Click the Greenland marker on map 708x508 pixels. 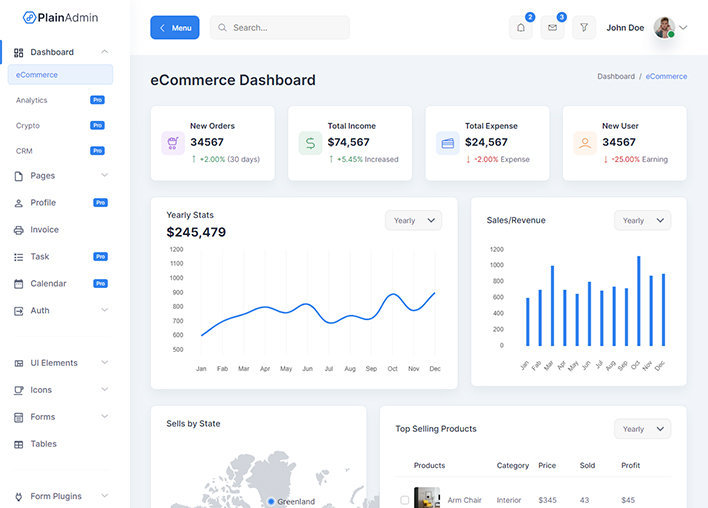pos(271,501)
